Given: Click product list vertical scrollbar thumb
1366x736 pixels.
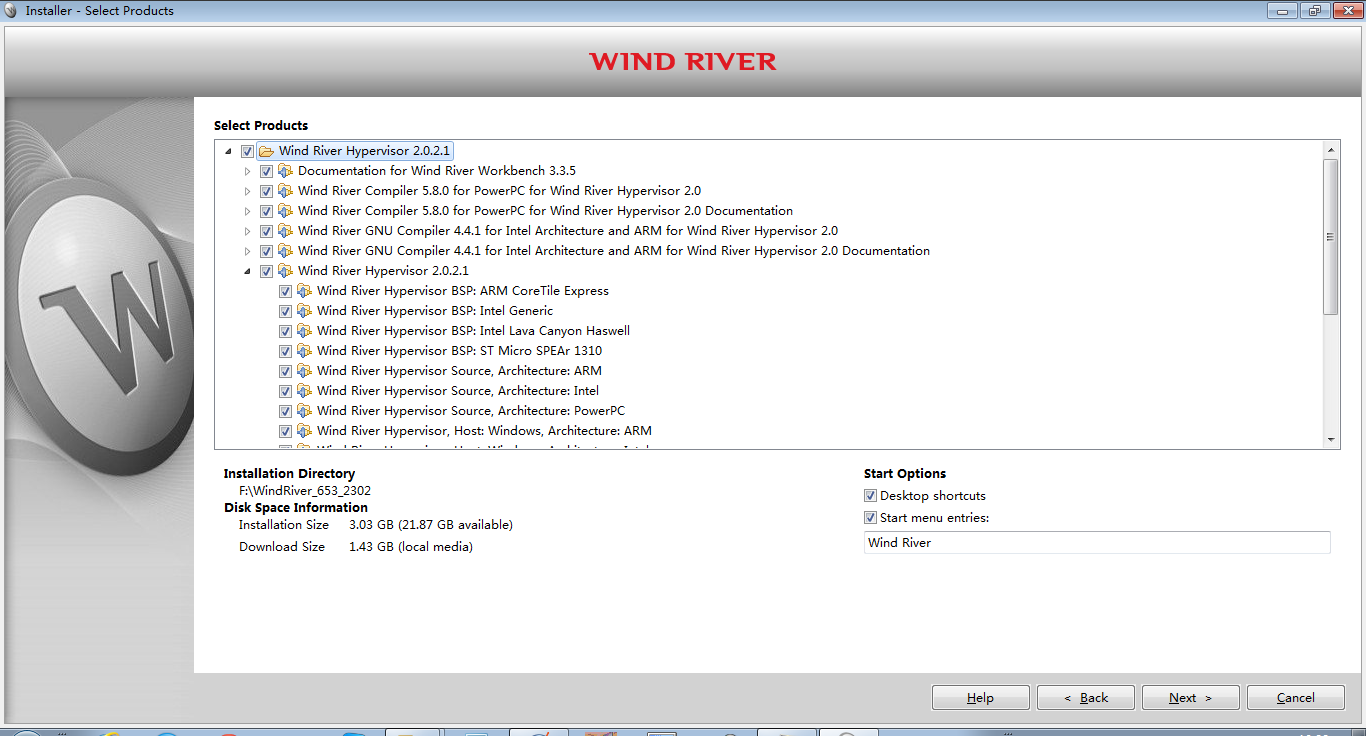Looking at the screenshot, I should click(x=1330, y=237).
